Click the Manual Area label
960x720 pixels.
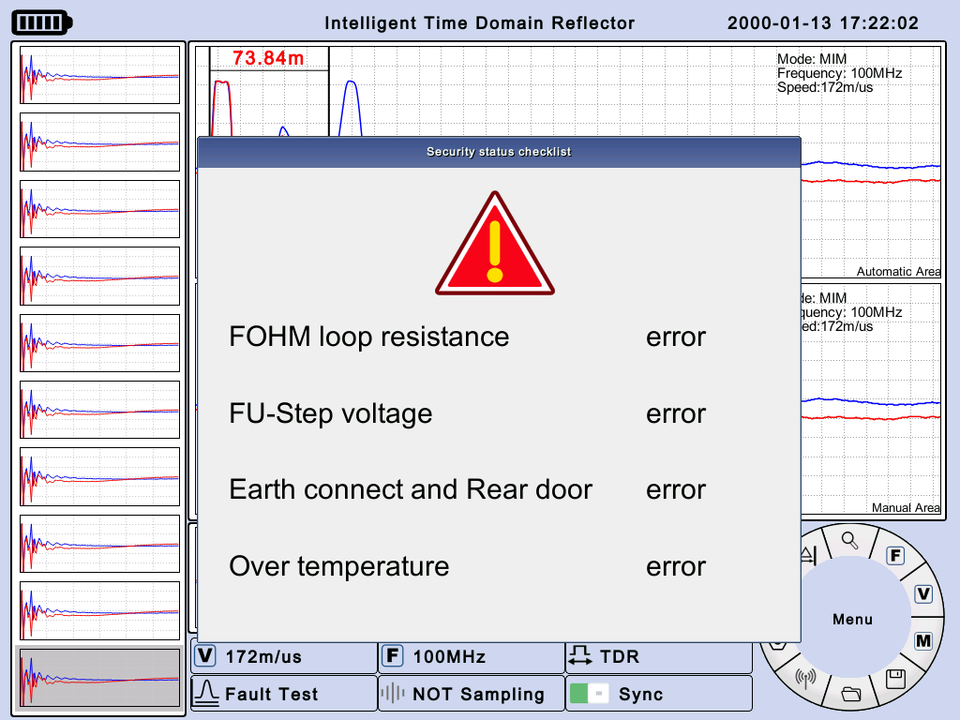pos(906,508)
